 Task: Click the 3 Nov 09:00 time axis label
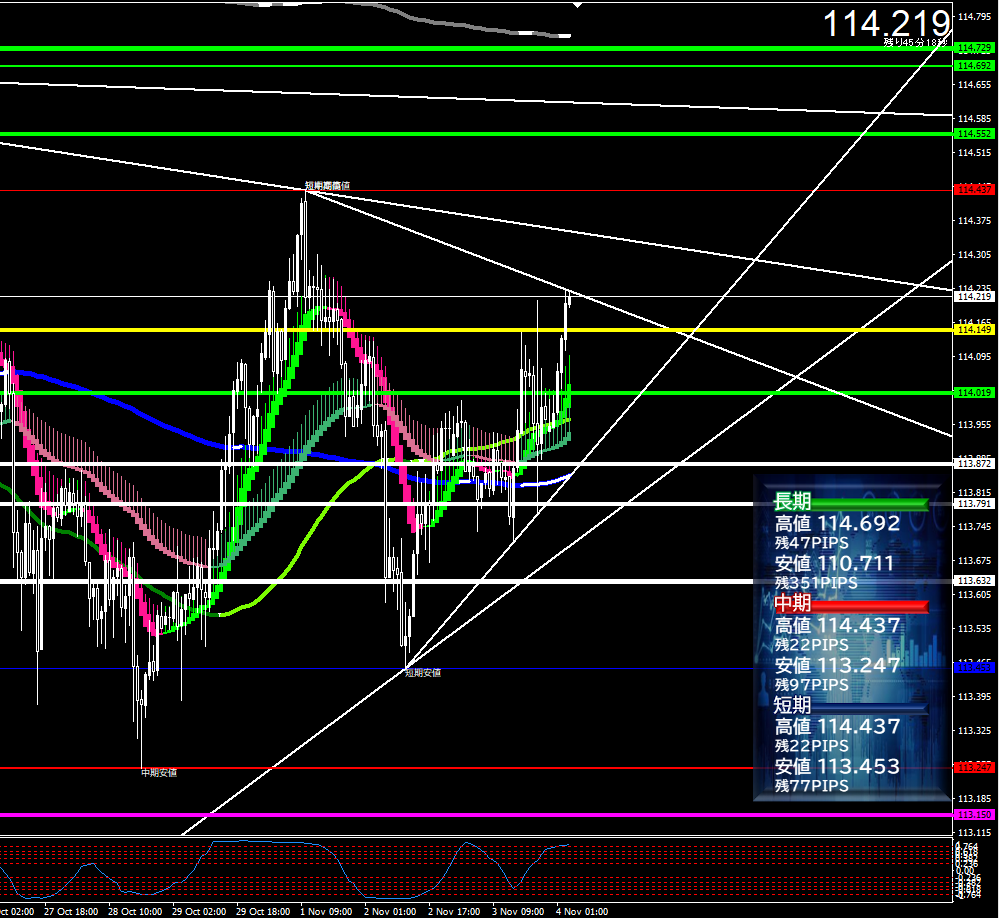coord(518,912)
